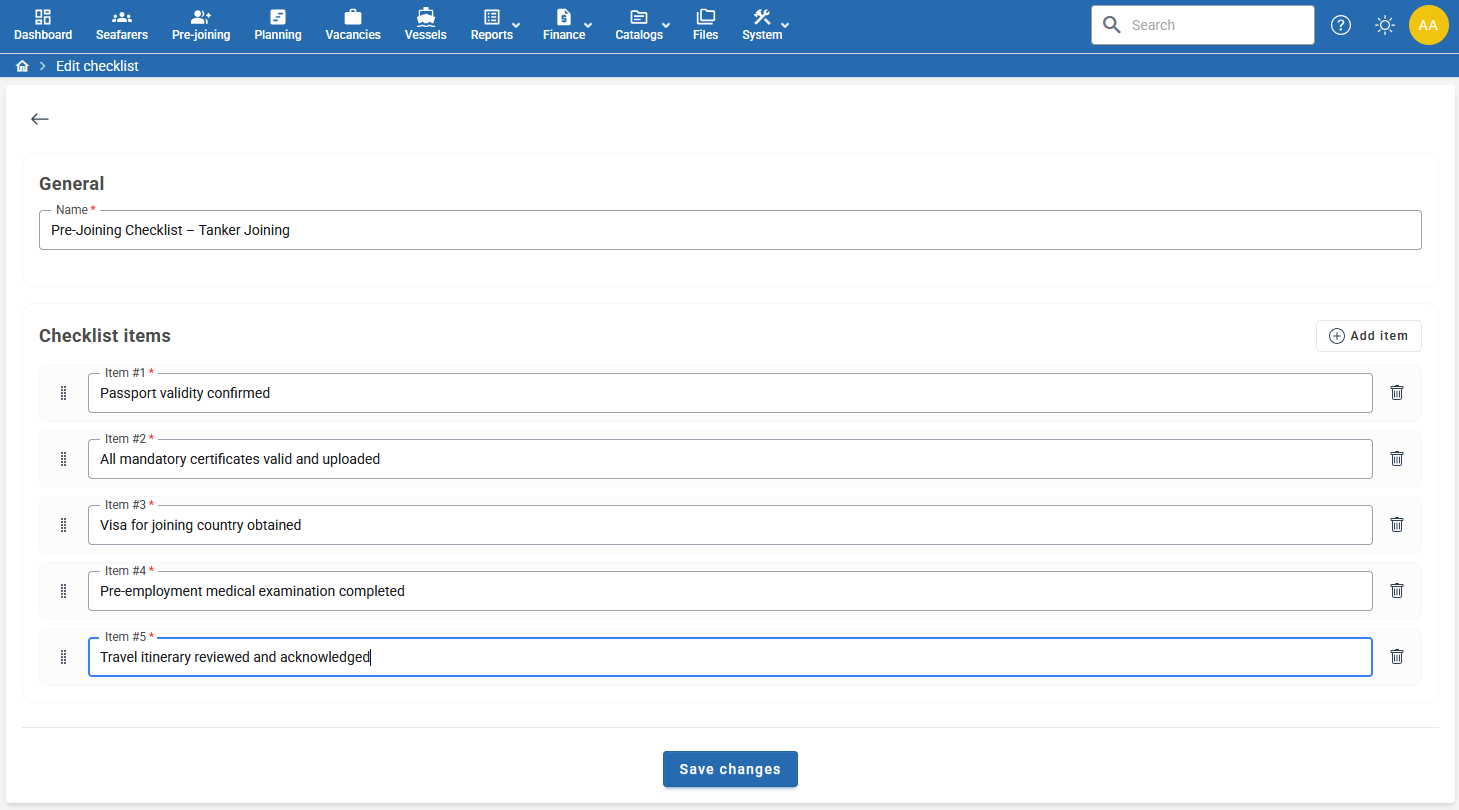Image resolution: width=1459 pixels, height=810 pixels.
Task: Open the AA user avatar menu
Action: 1429,25
